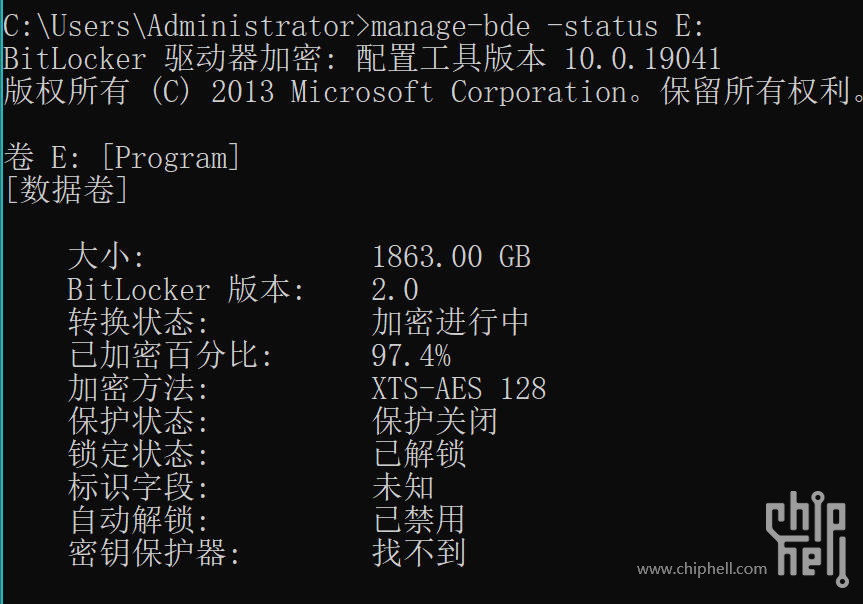Viewport: 863px width, 604px height.
Task: Select the size value 1863.00 GB
Action: (x=451, y=257)
